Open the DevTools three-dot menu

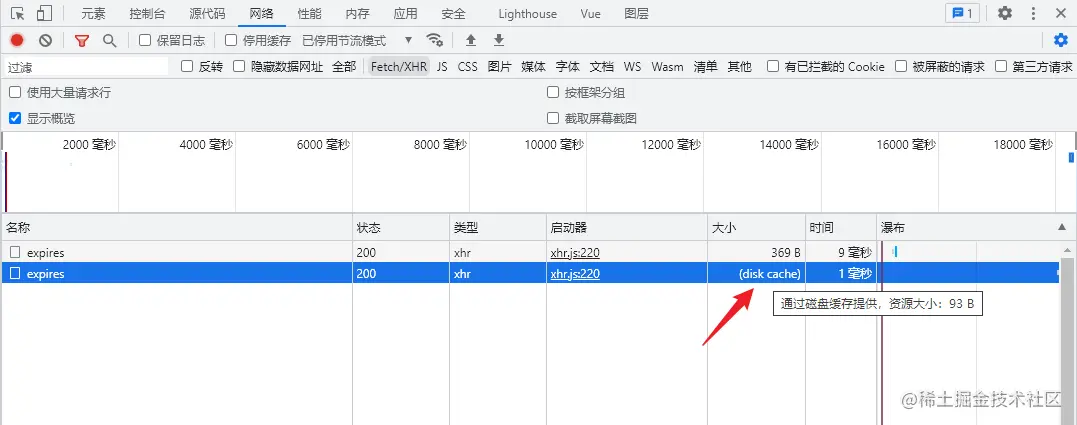(x=1034, y=13)
